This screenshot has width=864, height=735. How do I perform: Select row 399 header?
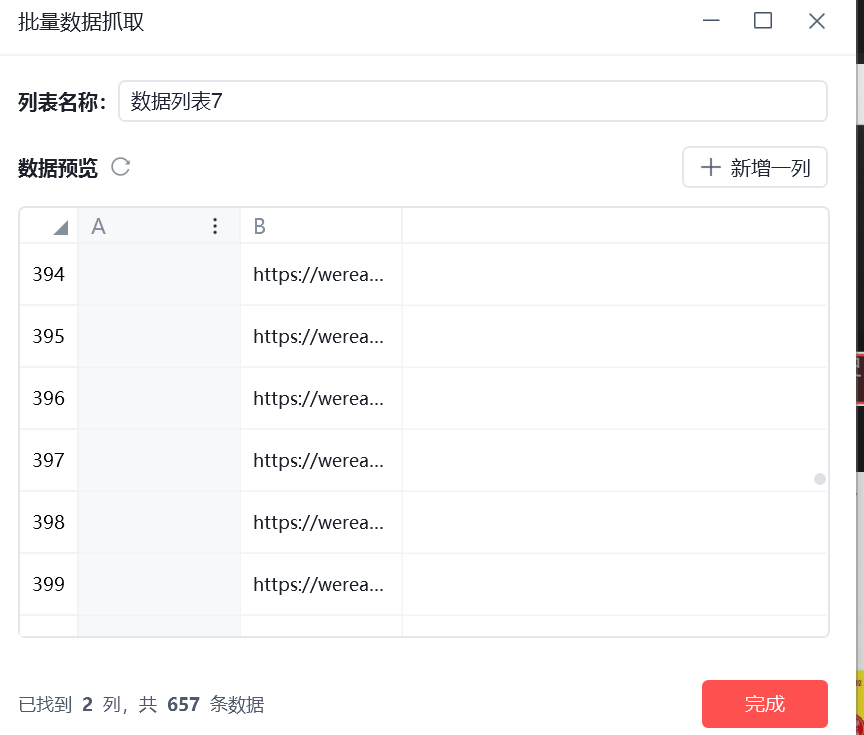(48, 584)
